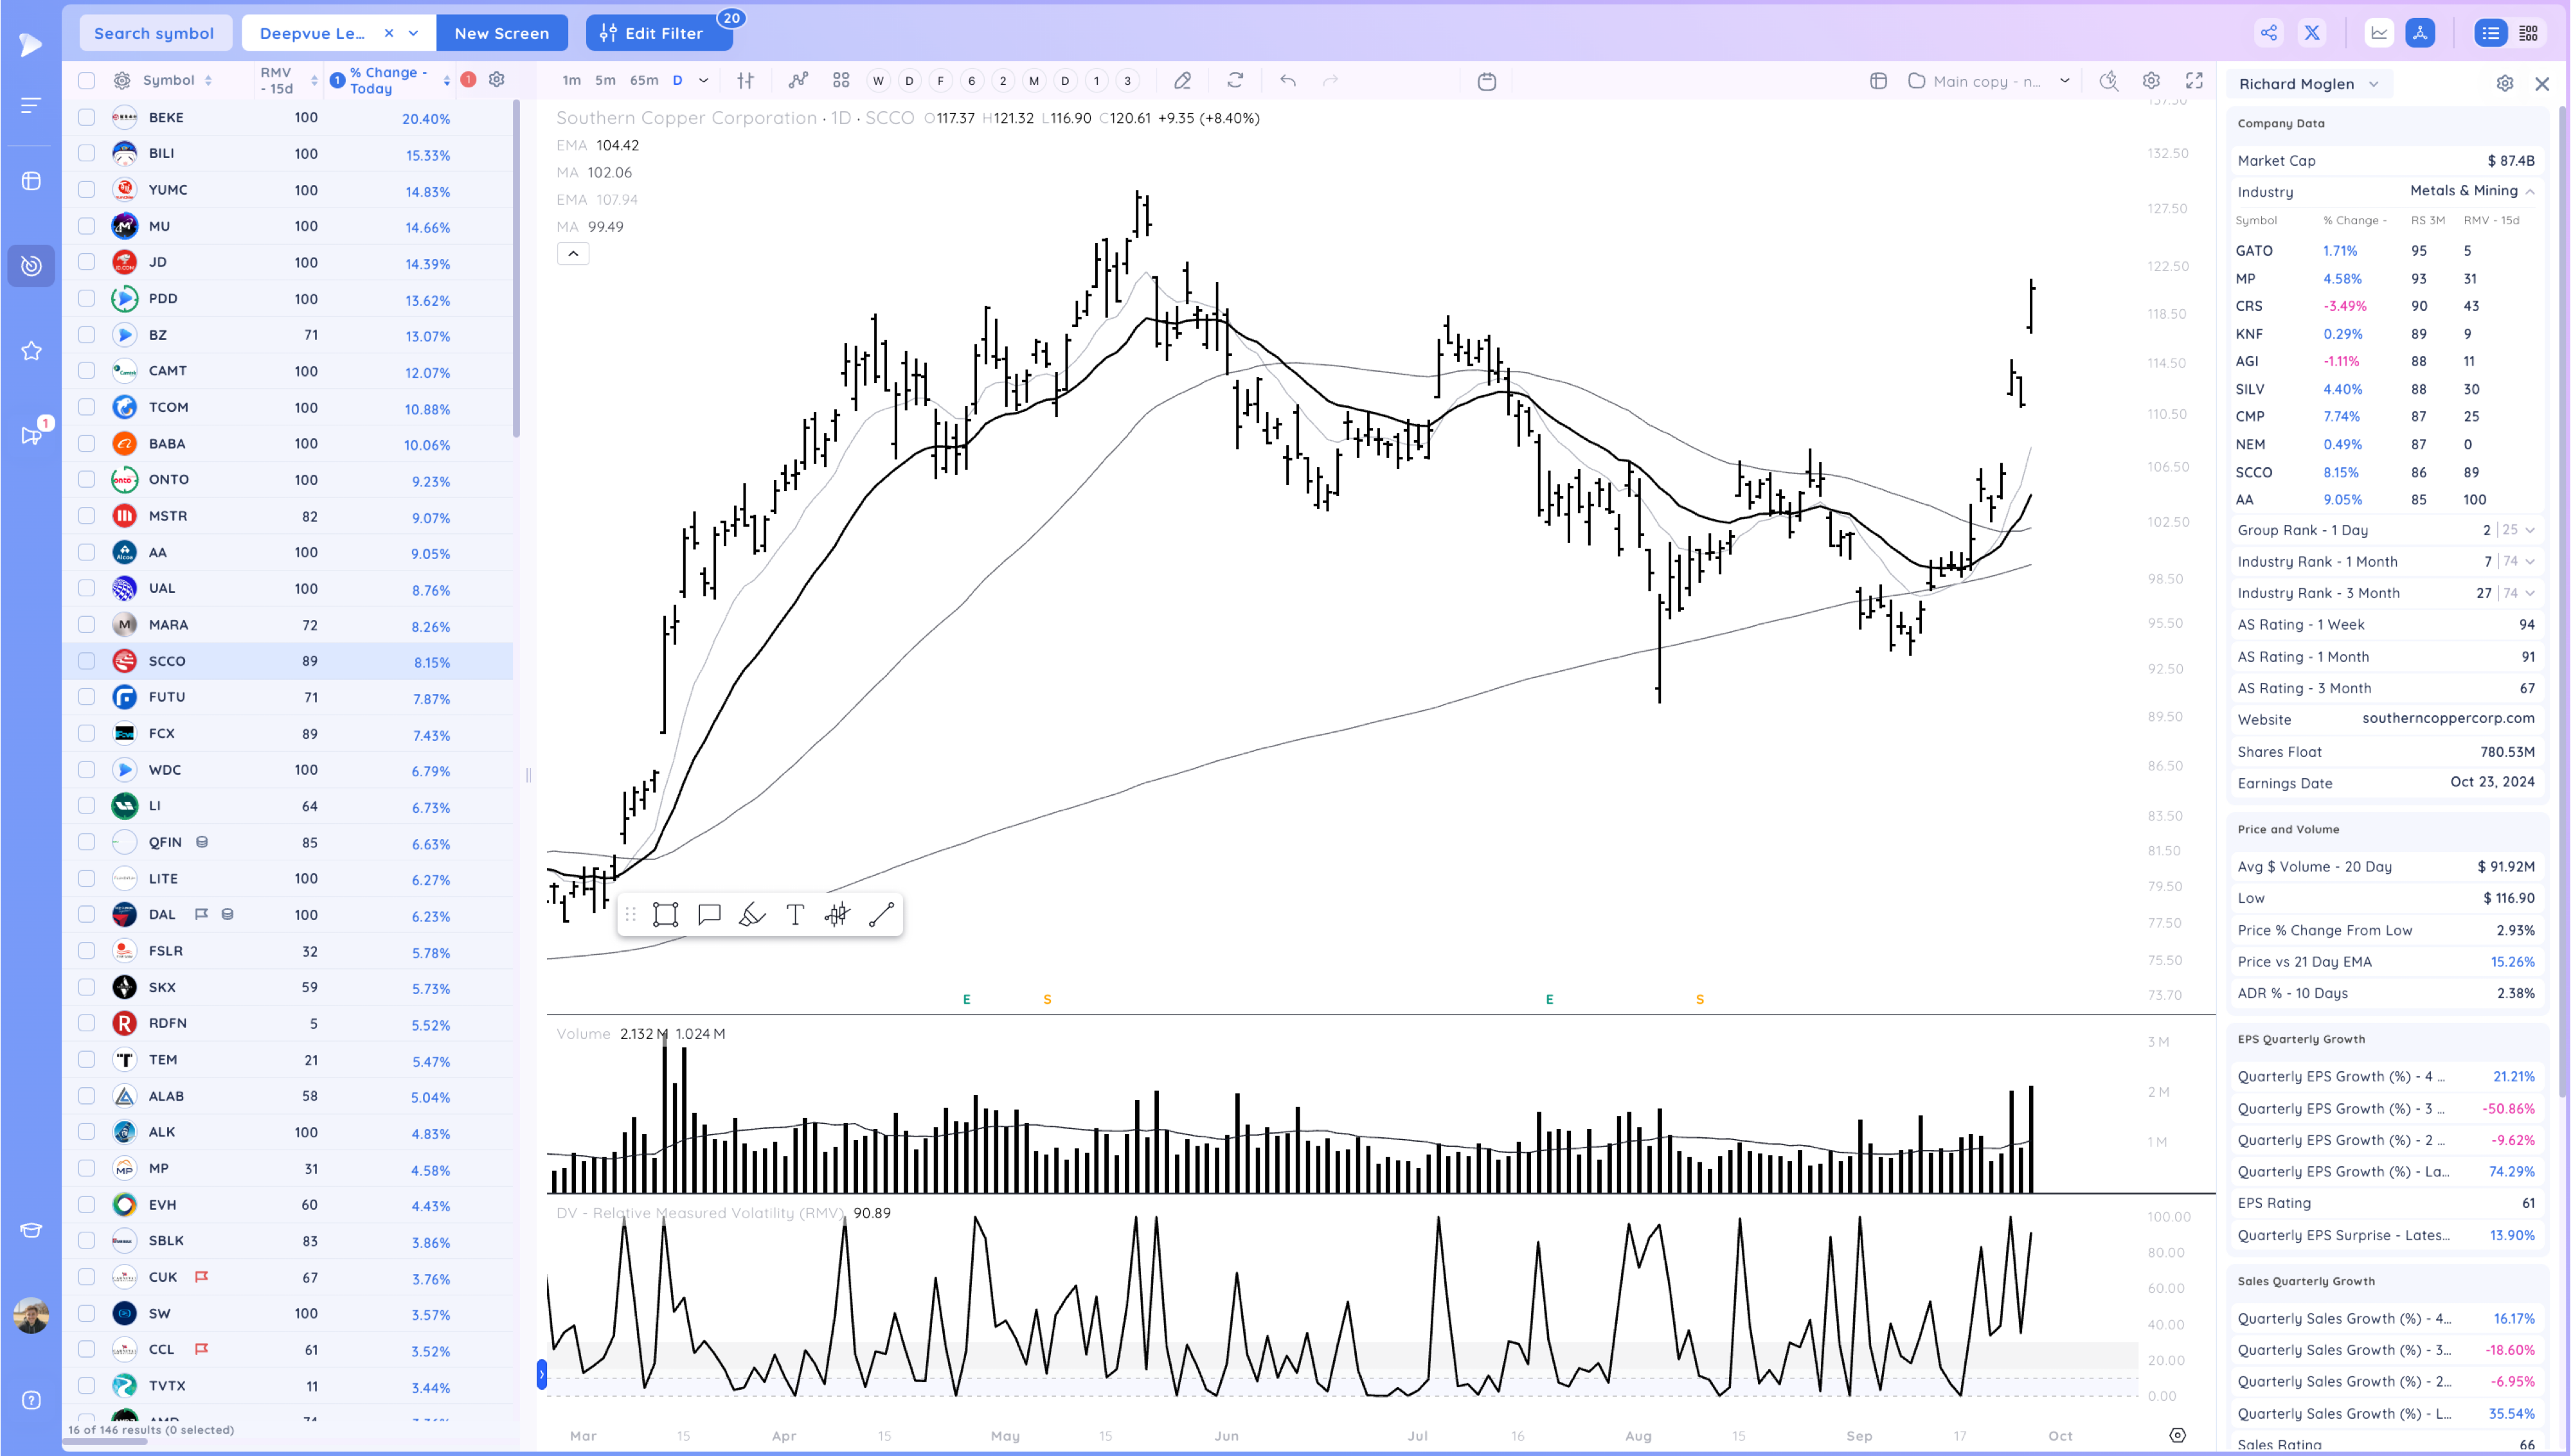Expand the Deepvue screen dropdown
Image resolution: width=2571 pixels, height=1456 pixels.
point(414,33)
